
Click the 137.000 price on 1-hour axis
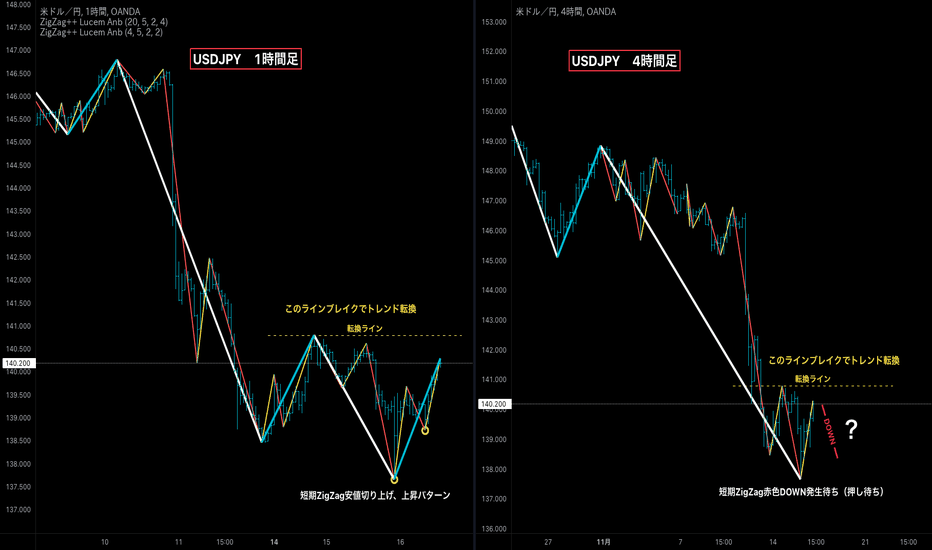click(18, 510)
